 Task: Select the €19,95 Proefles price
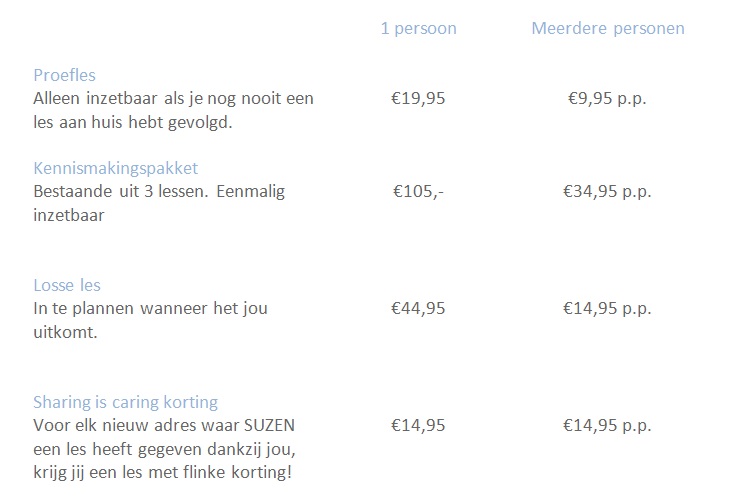click(x=418, y=98)
